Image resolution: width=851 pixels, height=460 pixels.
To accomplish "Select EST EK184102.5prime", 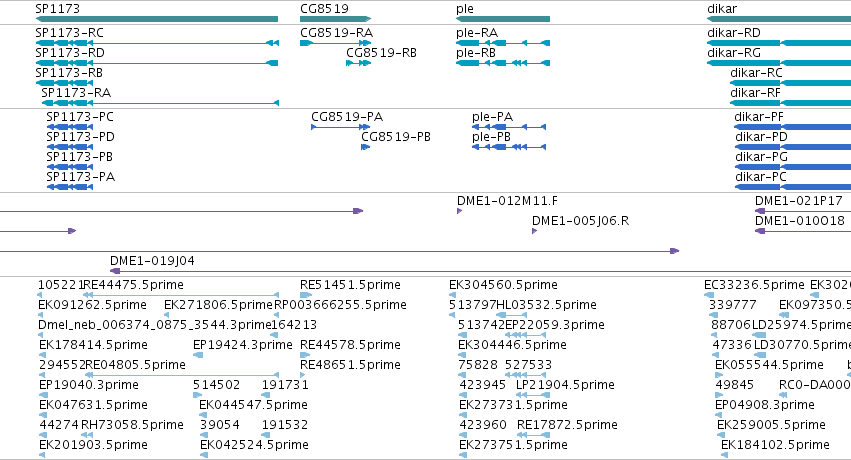I will [776, 445].
